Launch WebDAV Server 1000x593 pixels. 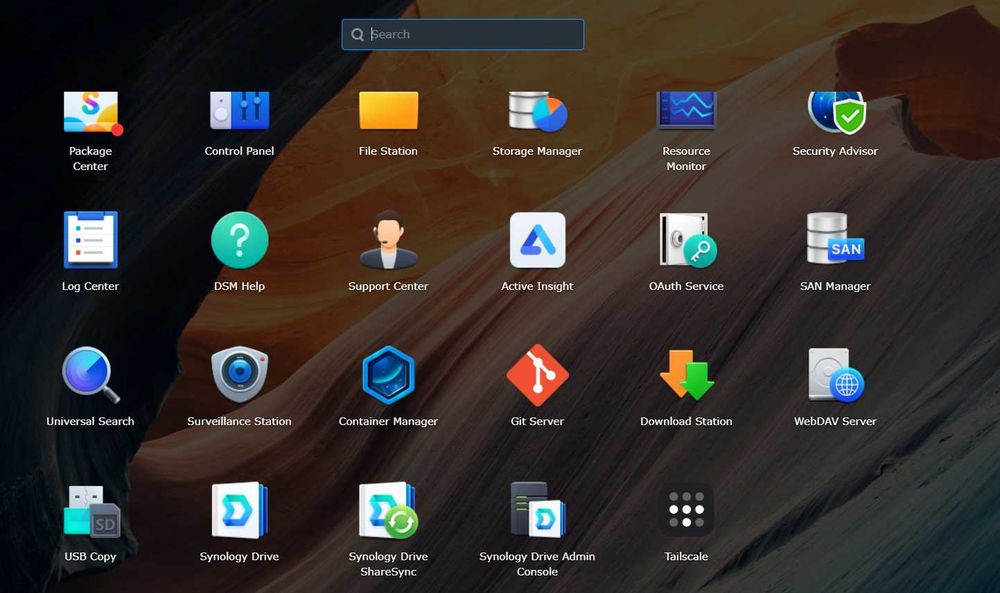(835, 375)
